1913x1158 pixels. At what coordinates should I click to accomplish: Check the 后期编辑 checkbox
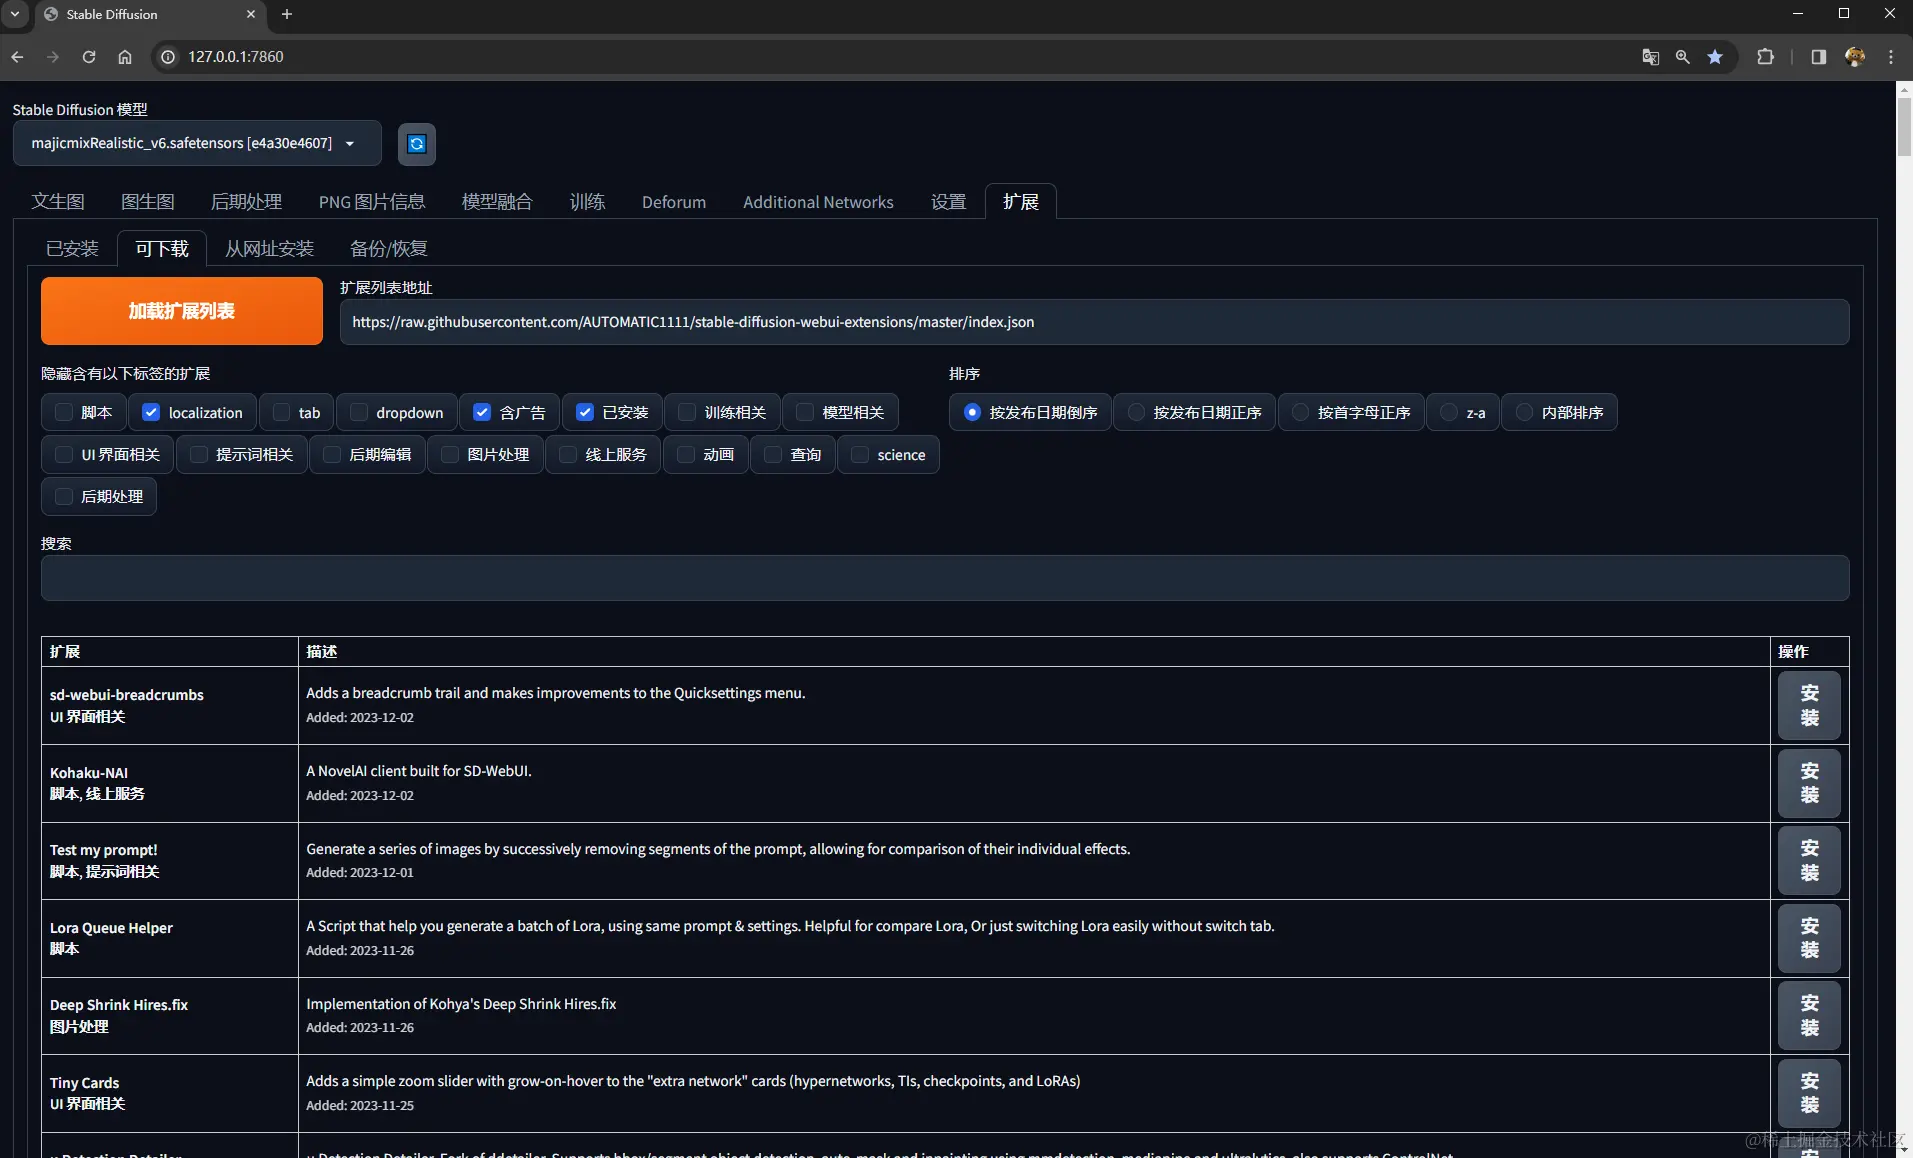point(332,454)
